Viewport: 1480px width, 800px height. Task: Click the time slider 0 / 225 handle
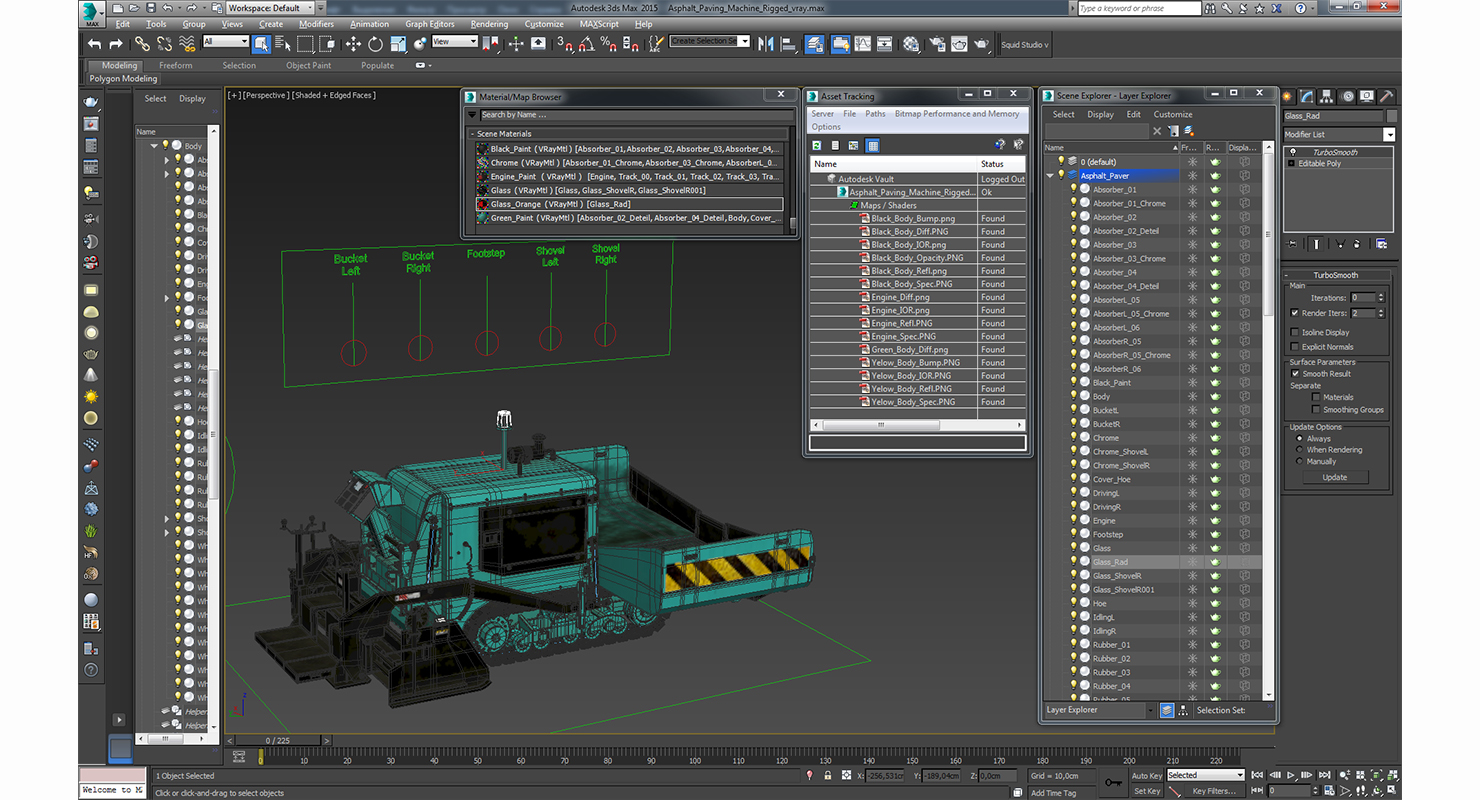click(278, 740)
